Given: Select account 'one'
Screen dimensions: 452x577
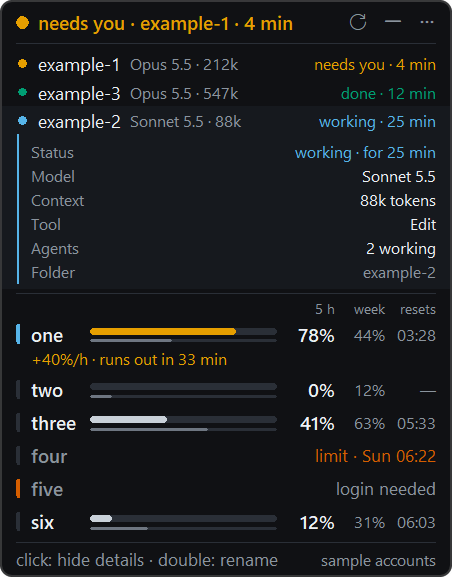Looking at the screenshot, I should (47, 336).
